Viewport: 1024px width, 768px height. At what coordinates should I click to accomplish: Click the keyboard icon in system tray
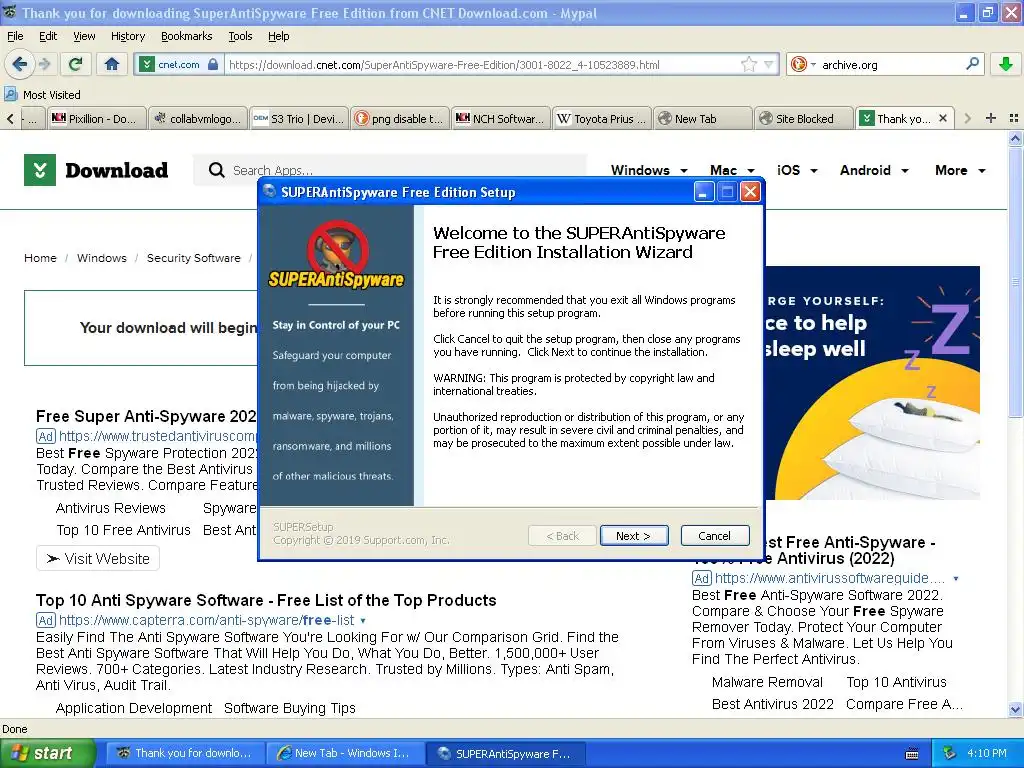tap(912, 754)
